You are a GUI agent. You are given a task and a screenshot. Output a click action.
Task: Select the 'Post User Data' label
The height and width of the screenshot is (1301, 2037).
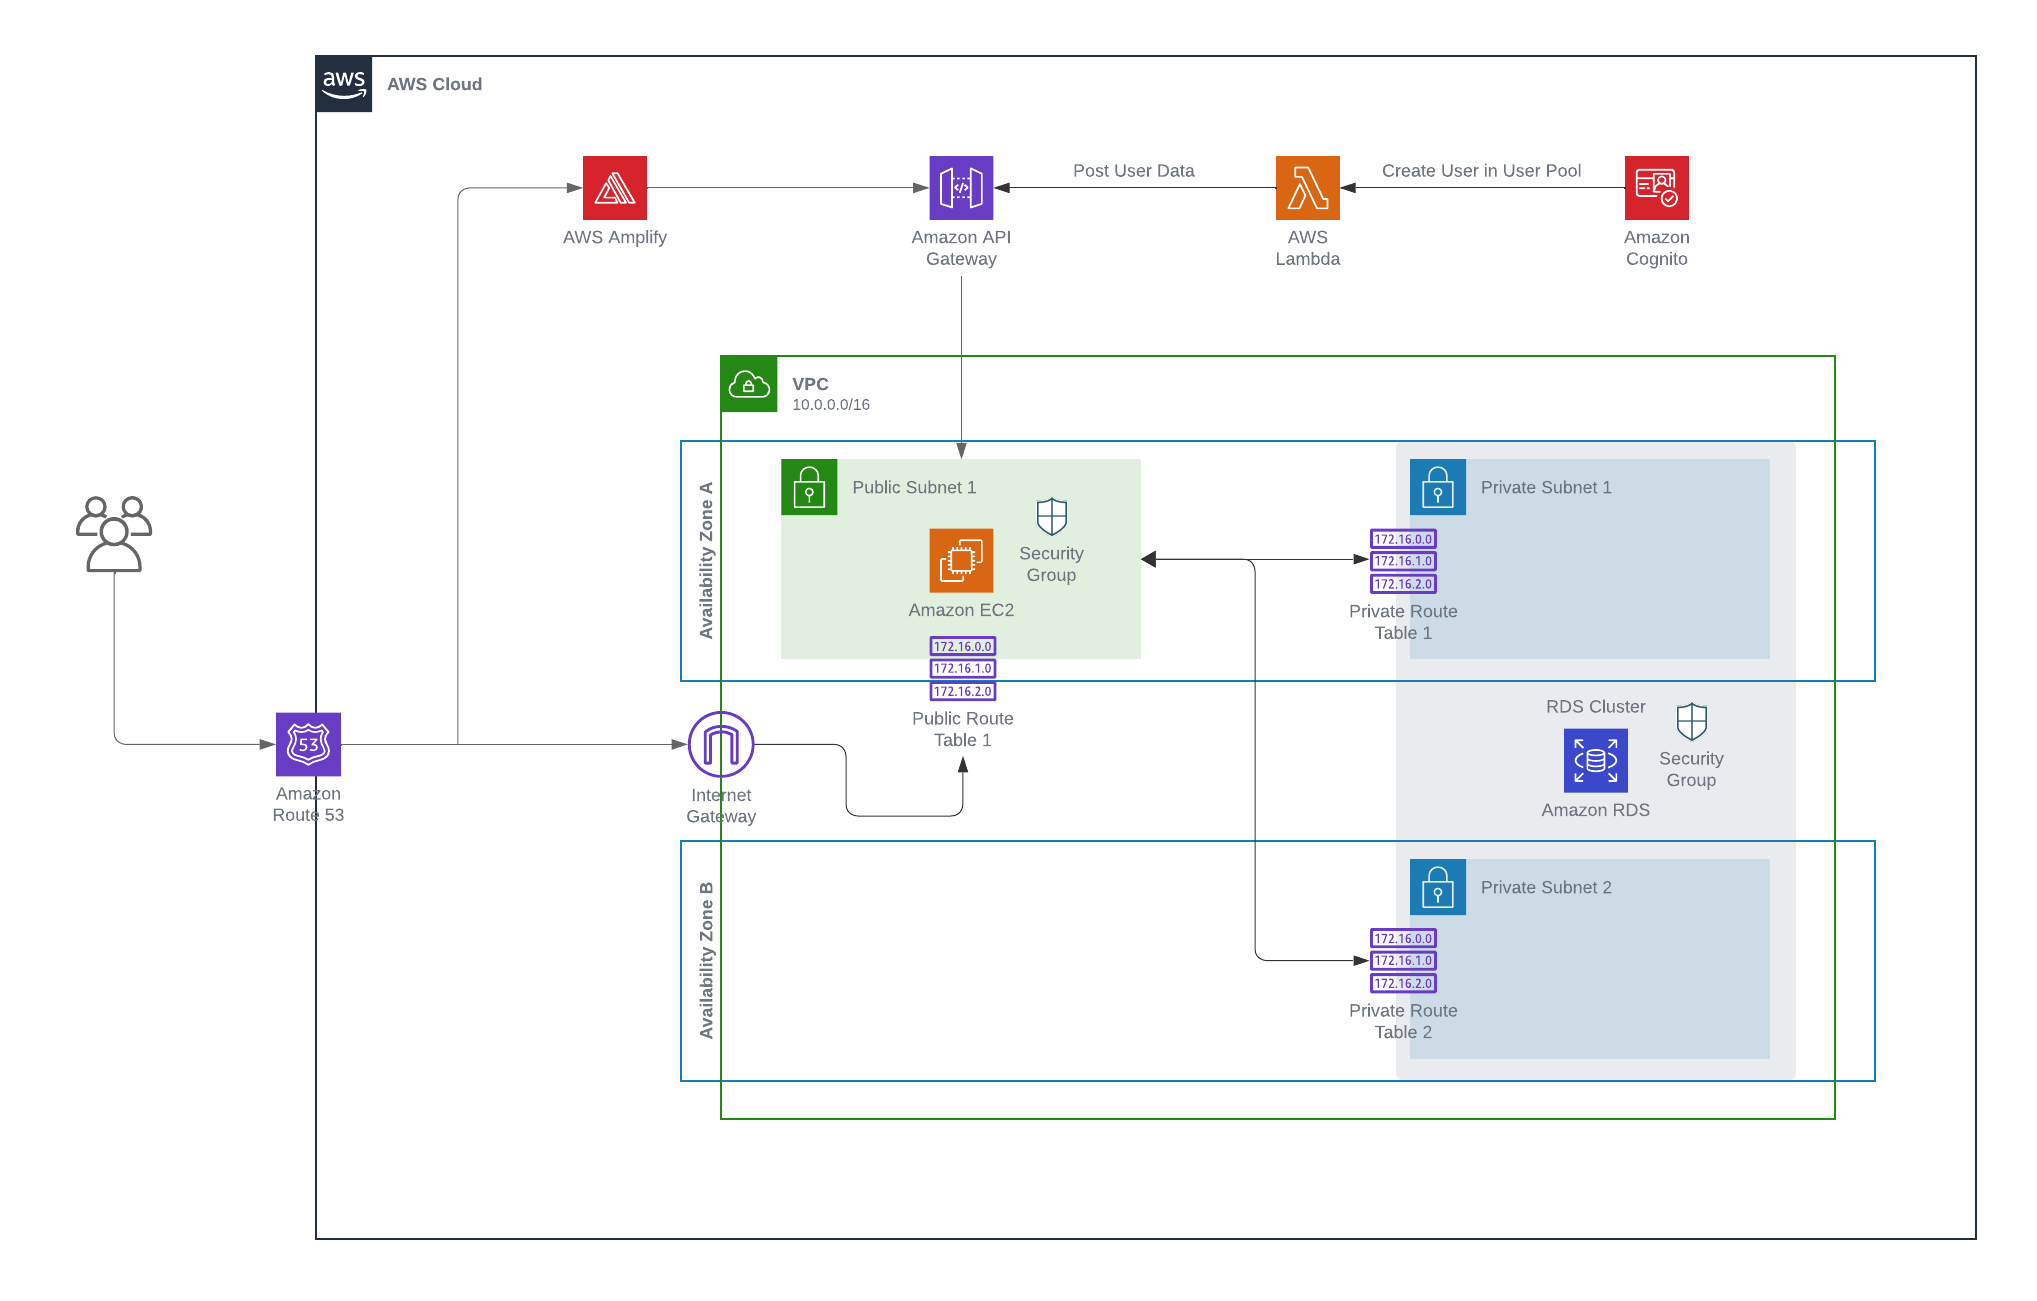pos(1134,171)
